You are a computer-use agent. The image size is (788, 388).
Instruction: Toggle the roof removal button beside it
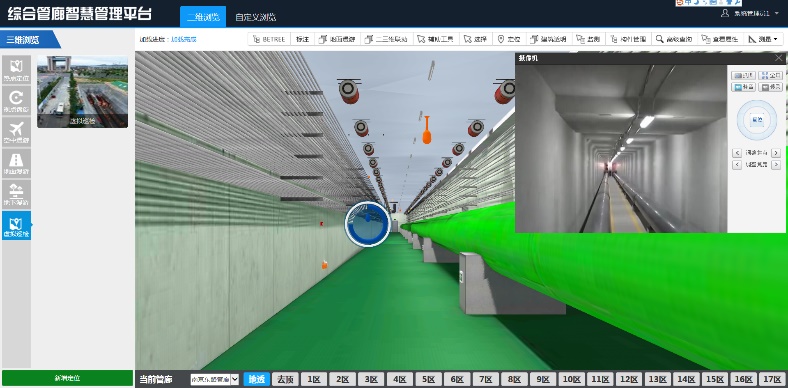click(x=285, y=379)
